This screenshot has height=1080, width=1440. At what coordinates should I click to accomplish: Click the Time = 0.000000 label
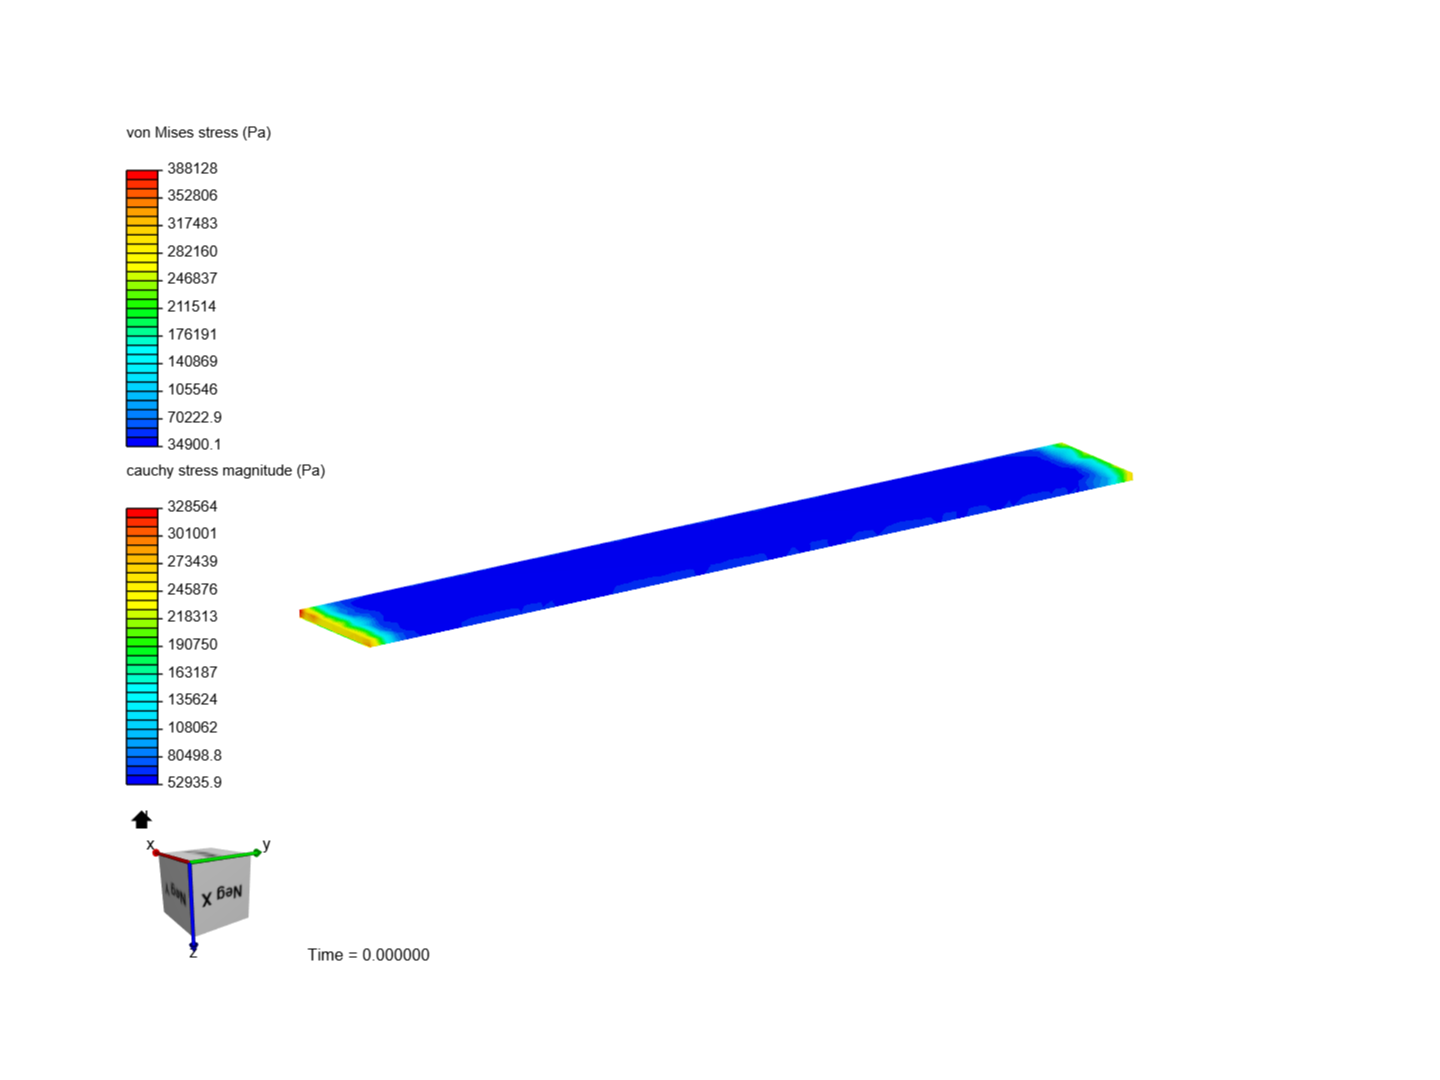[368, 955]
